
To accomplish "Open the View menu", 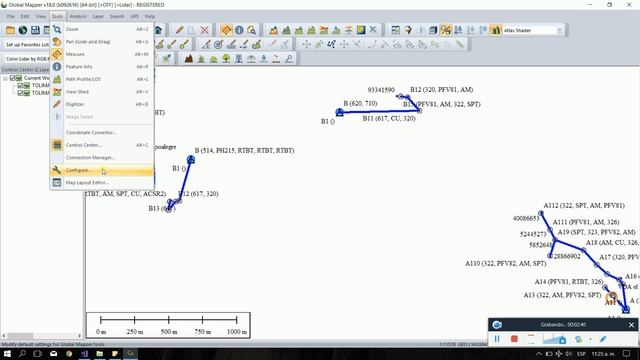I will click(x=40, y=16).
